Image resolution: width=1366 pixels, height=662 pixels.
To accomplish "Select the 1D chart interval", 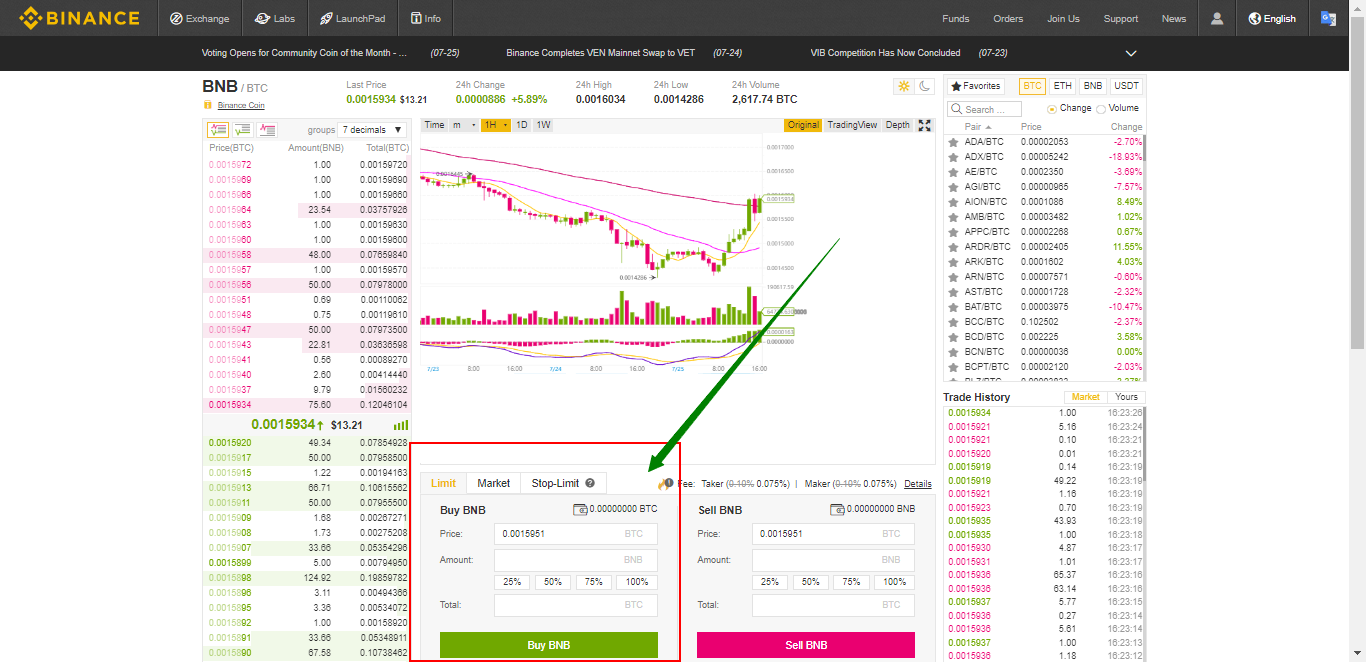I will point(522,125).
